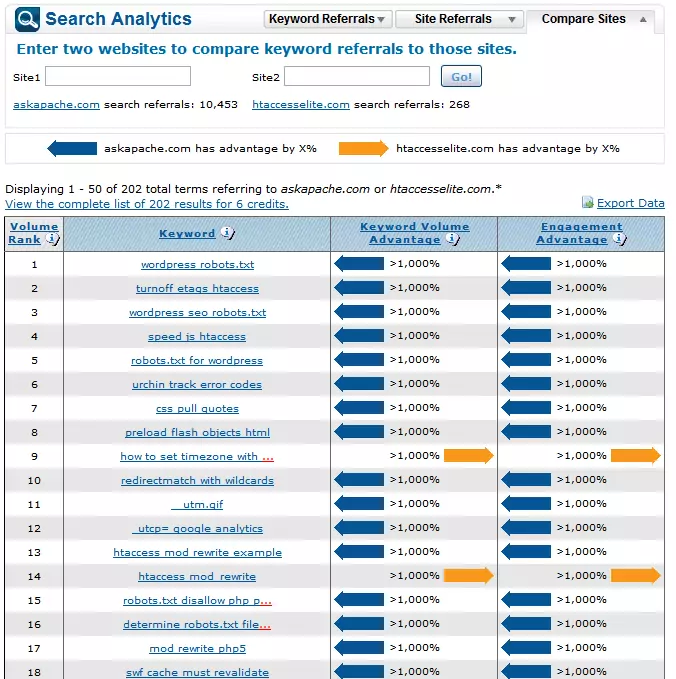Click into the Site1 input field
This screenshot has width=676, height=679.
point(117,76)
